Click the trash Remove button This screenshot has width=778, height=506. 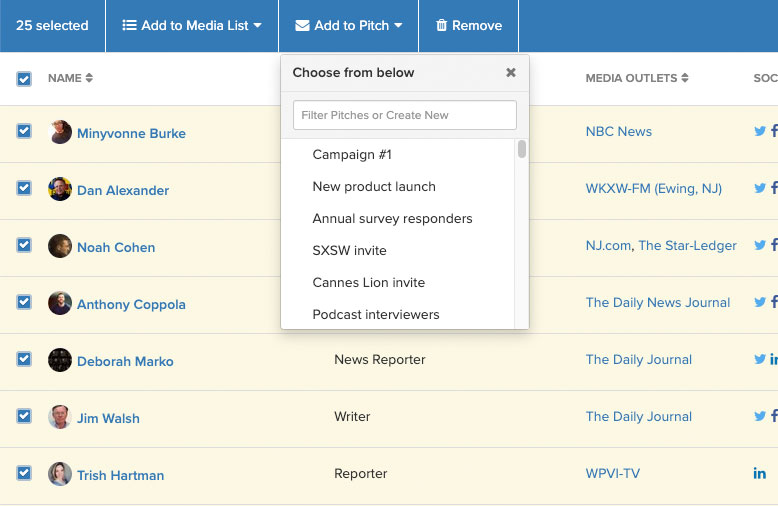[469, 25]
